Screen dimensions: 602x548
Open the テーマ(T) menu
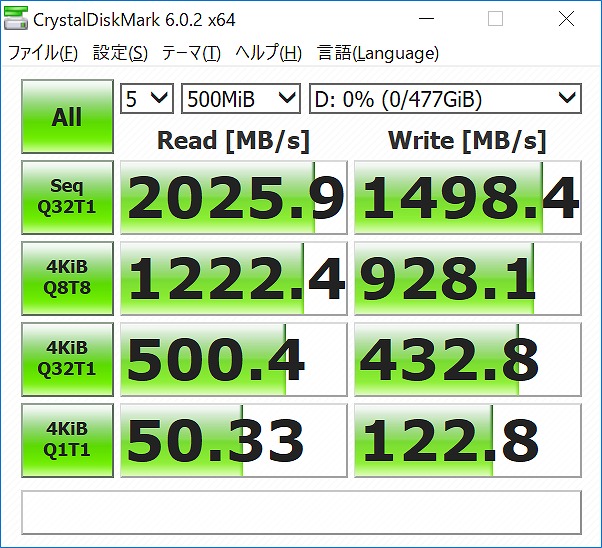click(191, 53)
